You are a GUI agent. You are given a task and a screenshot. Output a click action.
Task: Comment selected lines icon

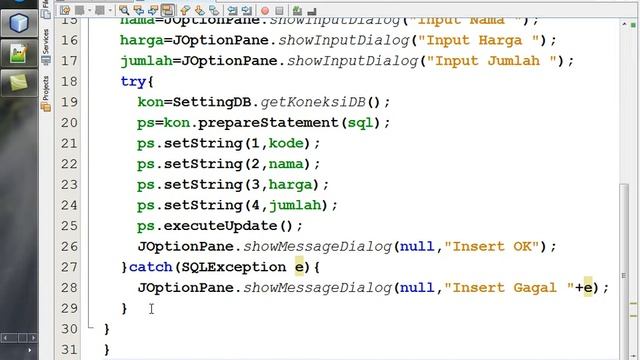298,10
